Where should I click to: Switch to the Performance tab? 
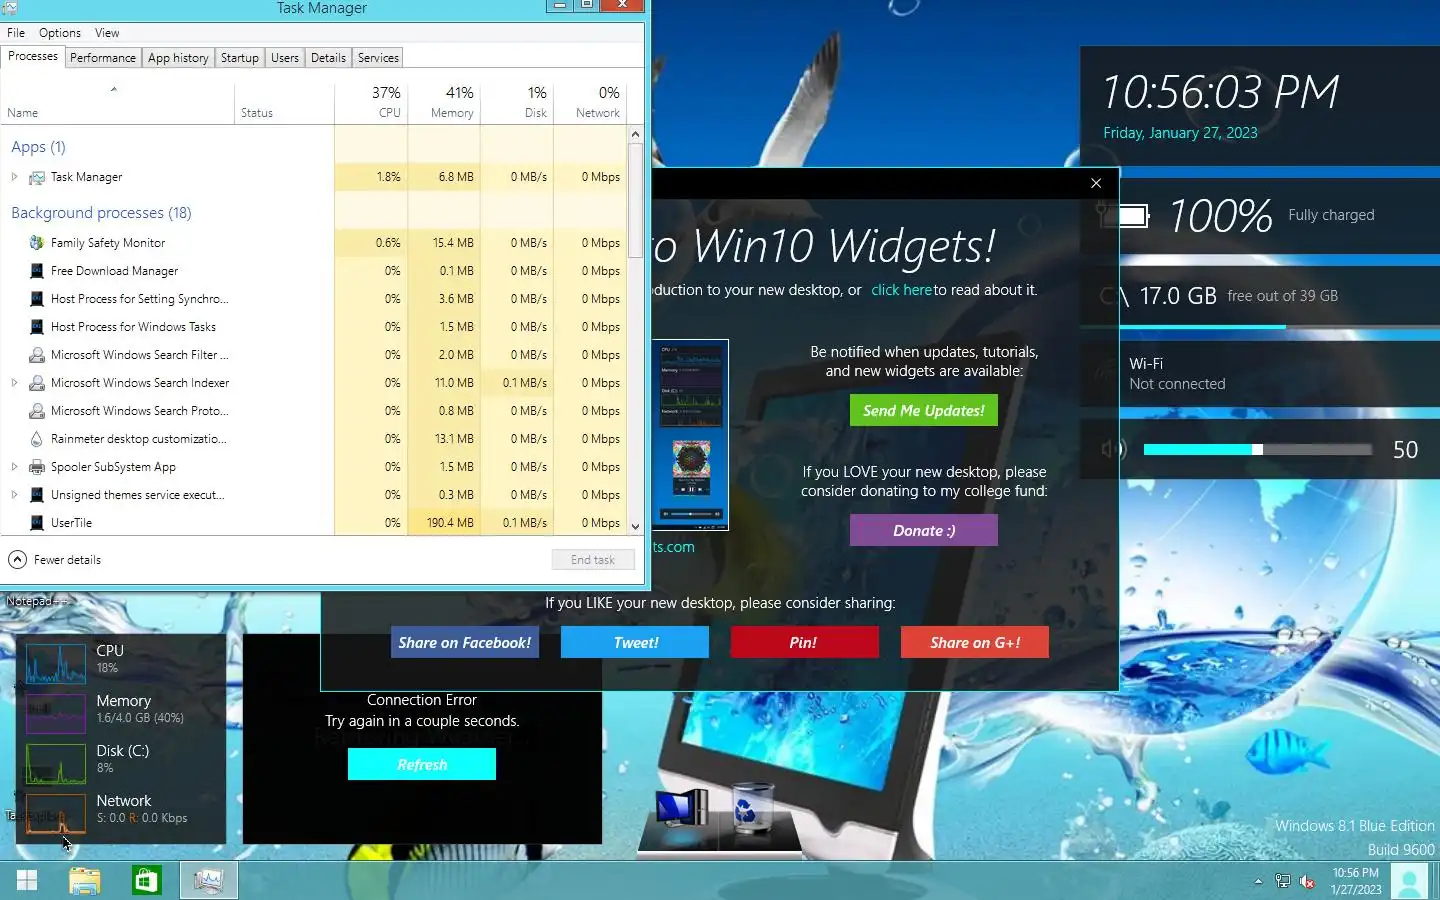tap(103, 58)
